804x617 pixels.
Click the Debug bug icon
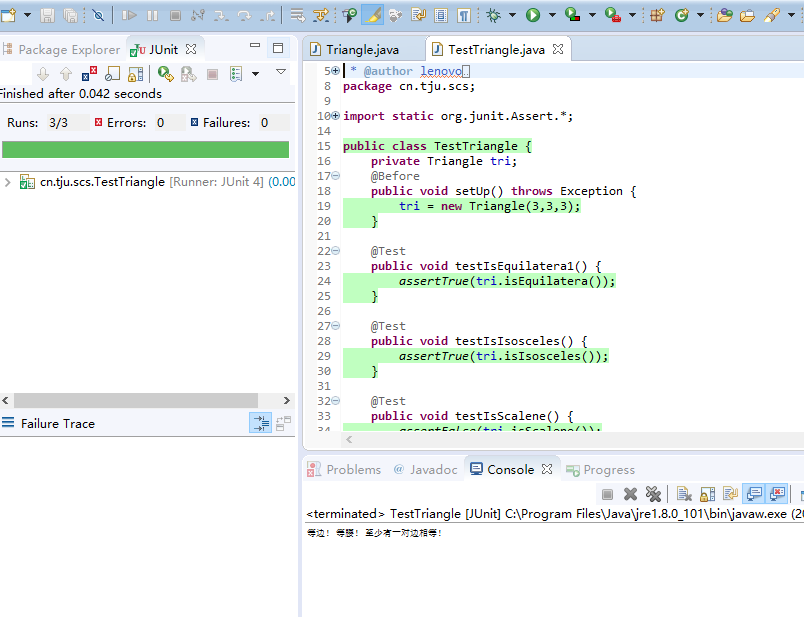coord(494,15)
